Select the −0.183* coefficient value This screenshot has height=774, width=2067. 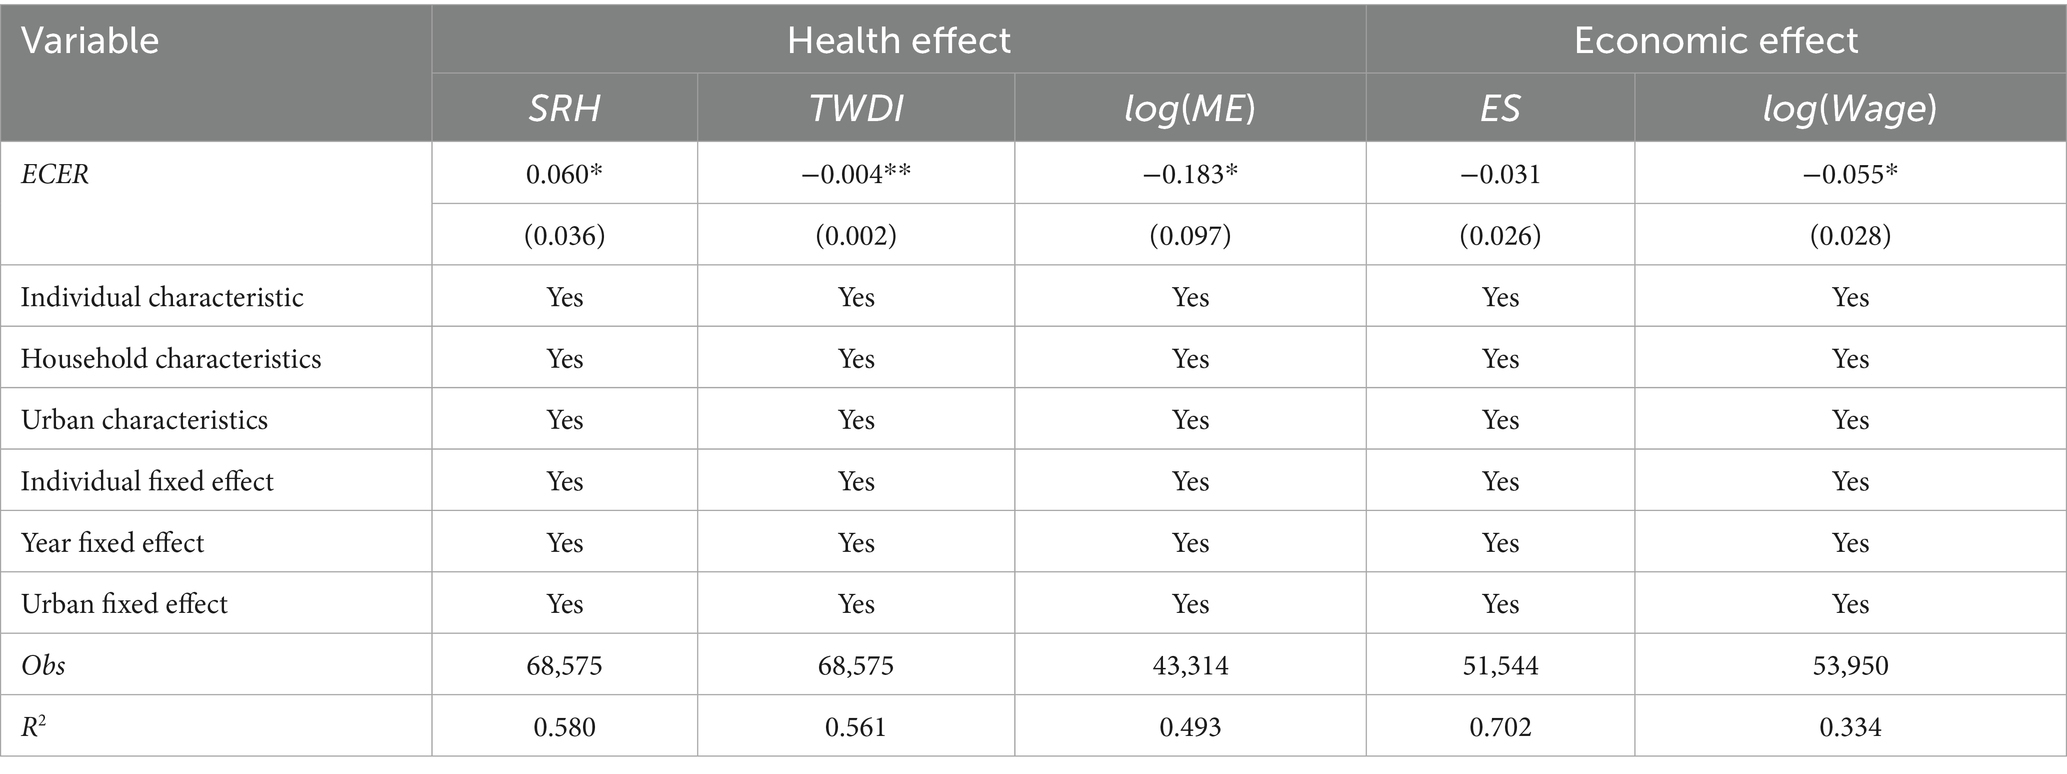click(1190, 174)
